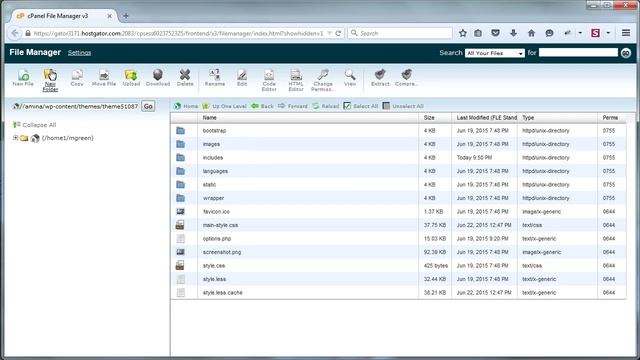Open the Upload tool
The image size is (640, 360).
point(131,78)
